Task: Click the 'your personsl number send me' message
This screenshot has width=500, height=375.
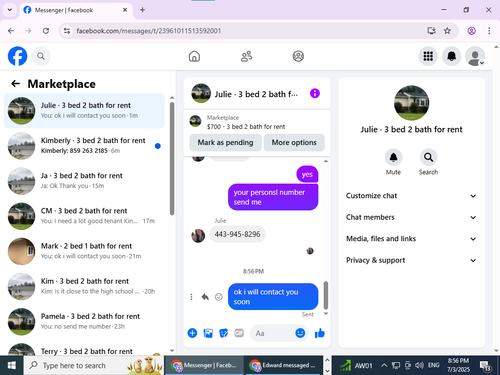Action: pos(273,197)
